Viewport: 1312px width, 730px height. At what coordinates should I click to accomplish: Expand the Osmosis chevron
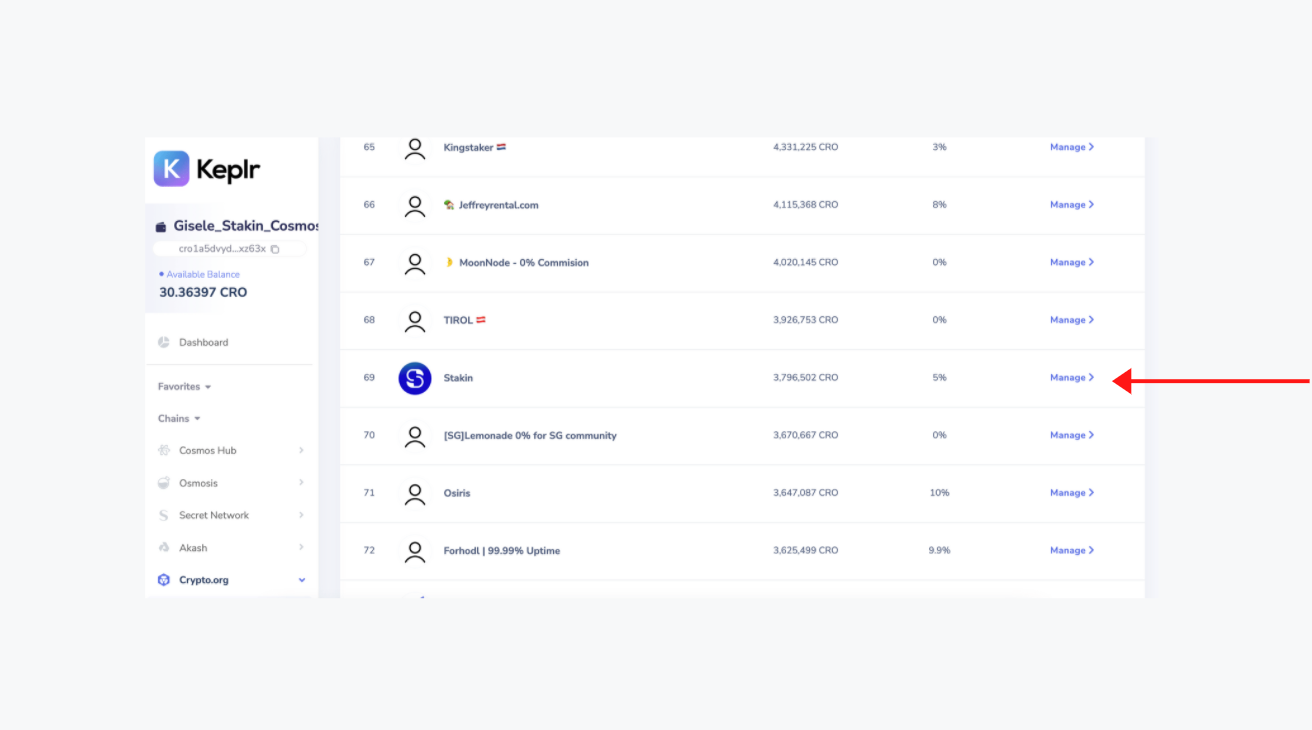301,483
